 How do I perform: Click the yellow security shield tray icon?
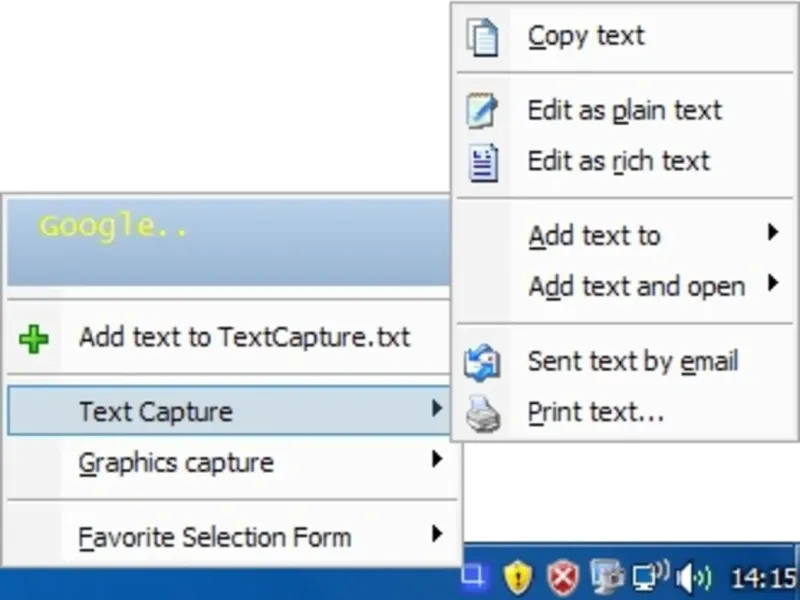(517, 576)
